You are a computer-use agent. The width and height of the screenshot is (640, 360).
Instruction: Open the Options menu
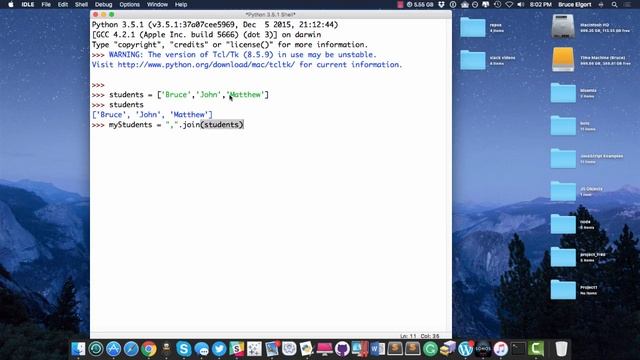[129, 4]
